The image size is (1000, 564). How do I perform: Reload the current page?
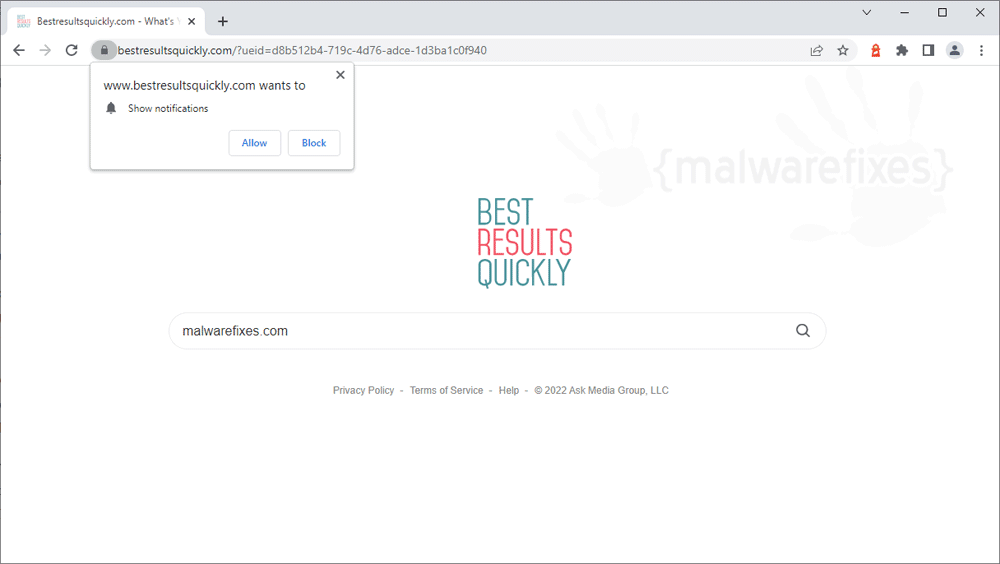[x=72, y=50]
